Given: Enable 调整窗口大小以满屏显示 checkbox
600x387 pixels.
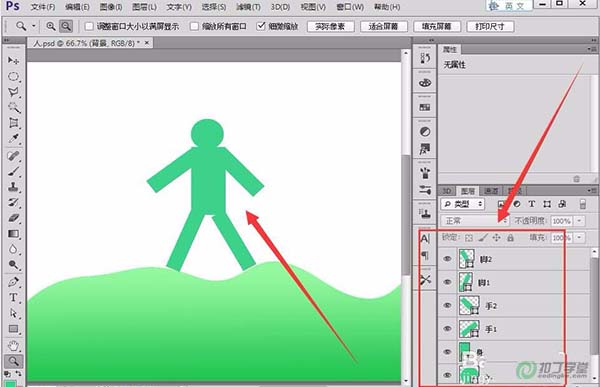Looking at the screenshot, I should (x=89, y=26).
